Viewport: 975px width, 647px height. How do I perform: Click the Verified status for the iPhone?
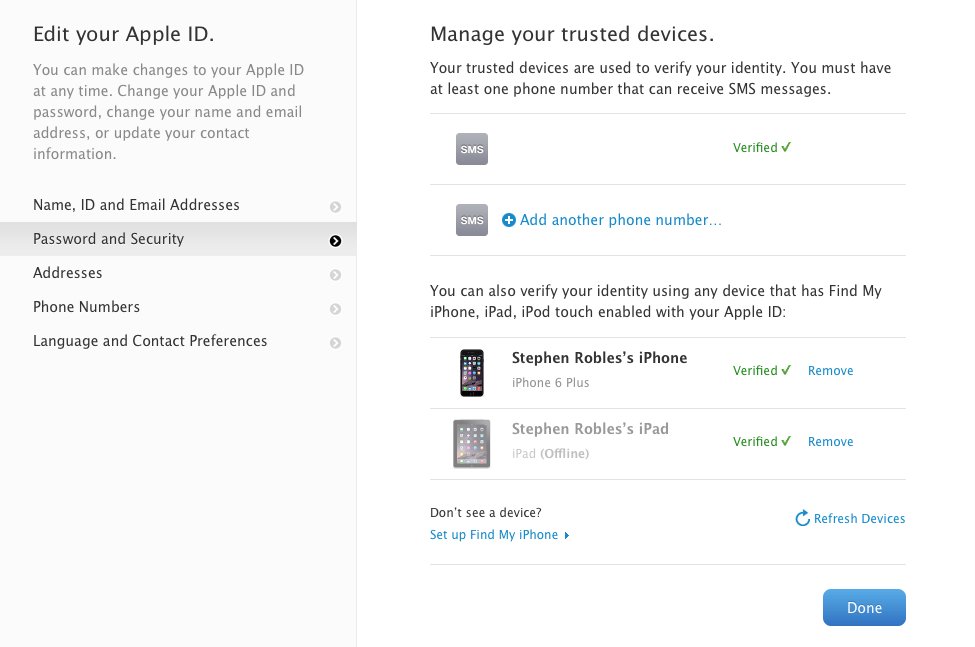pyautogui.click(x=762, y=370)
